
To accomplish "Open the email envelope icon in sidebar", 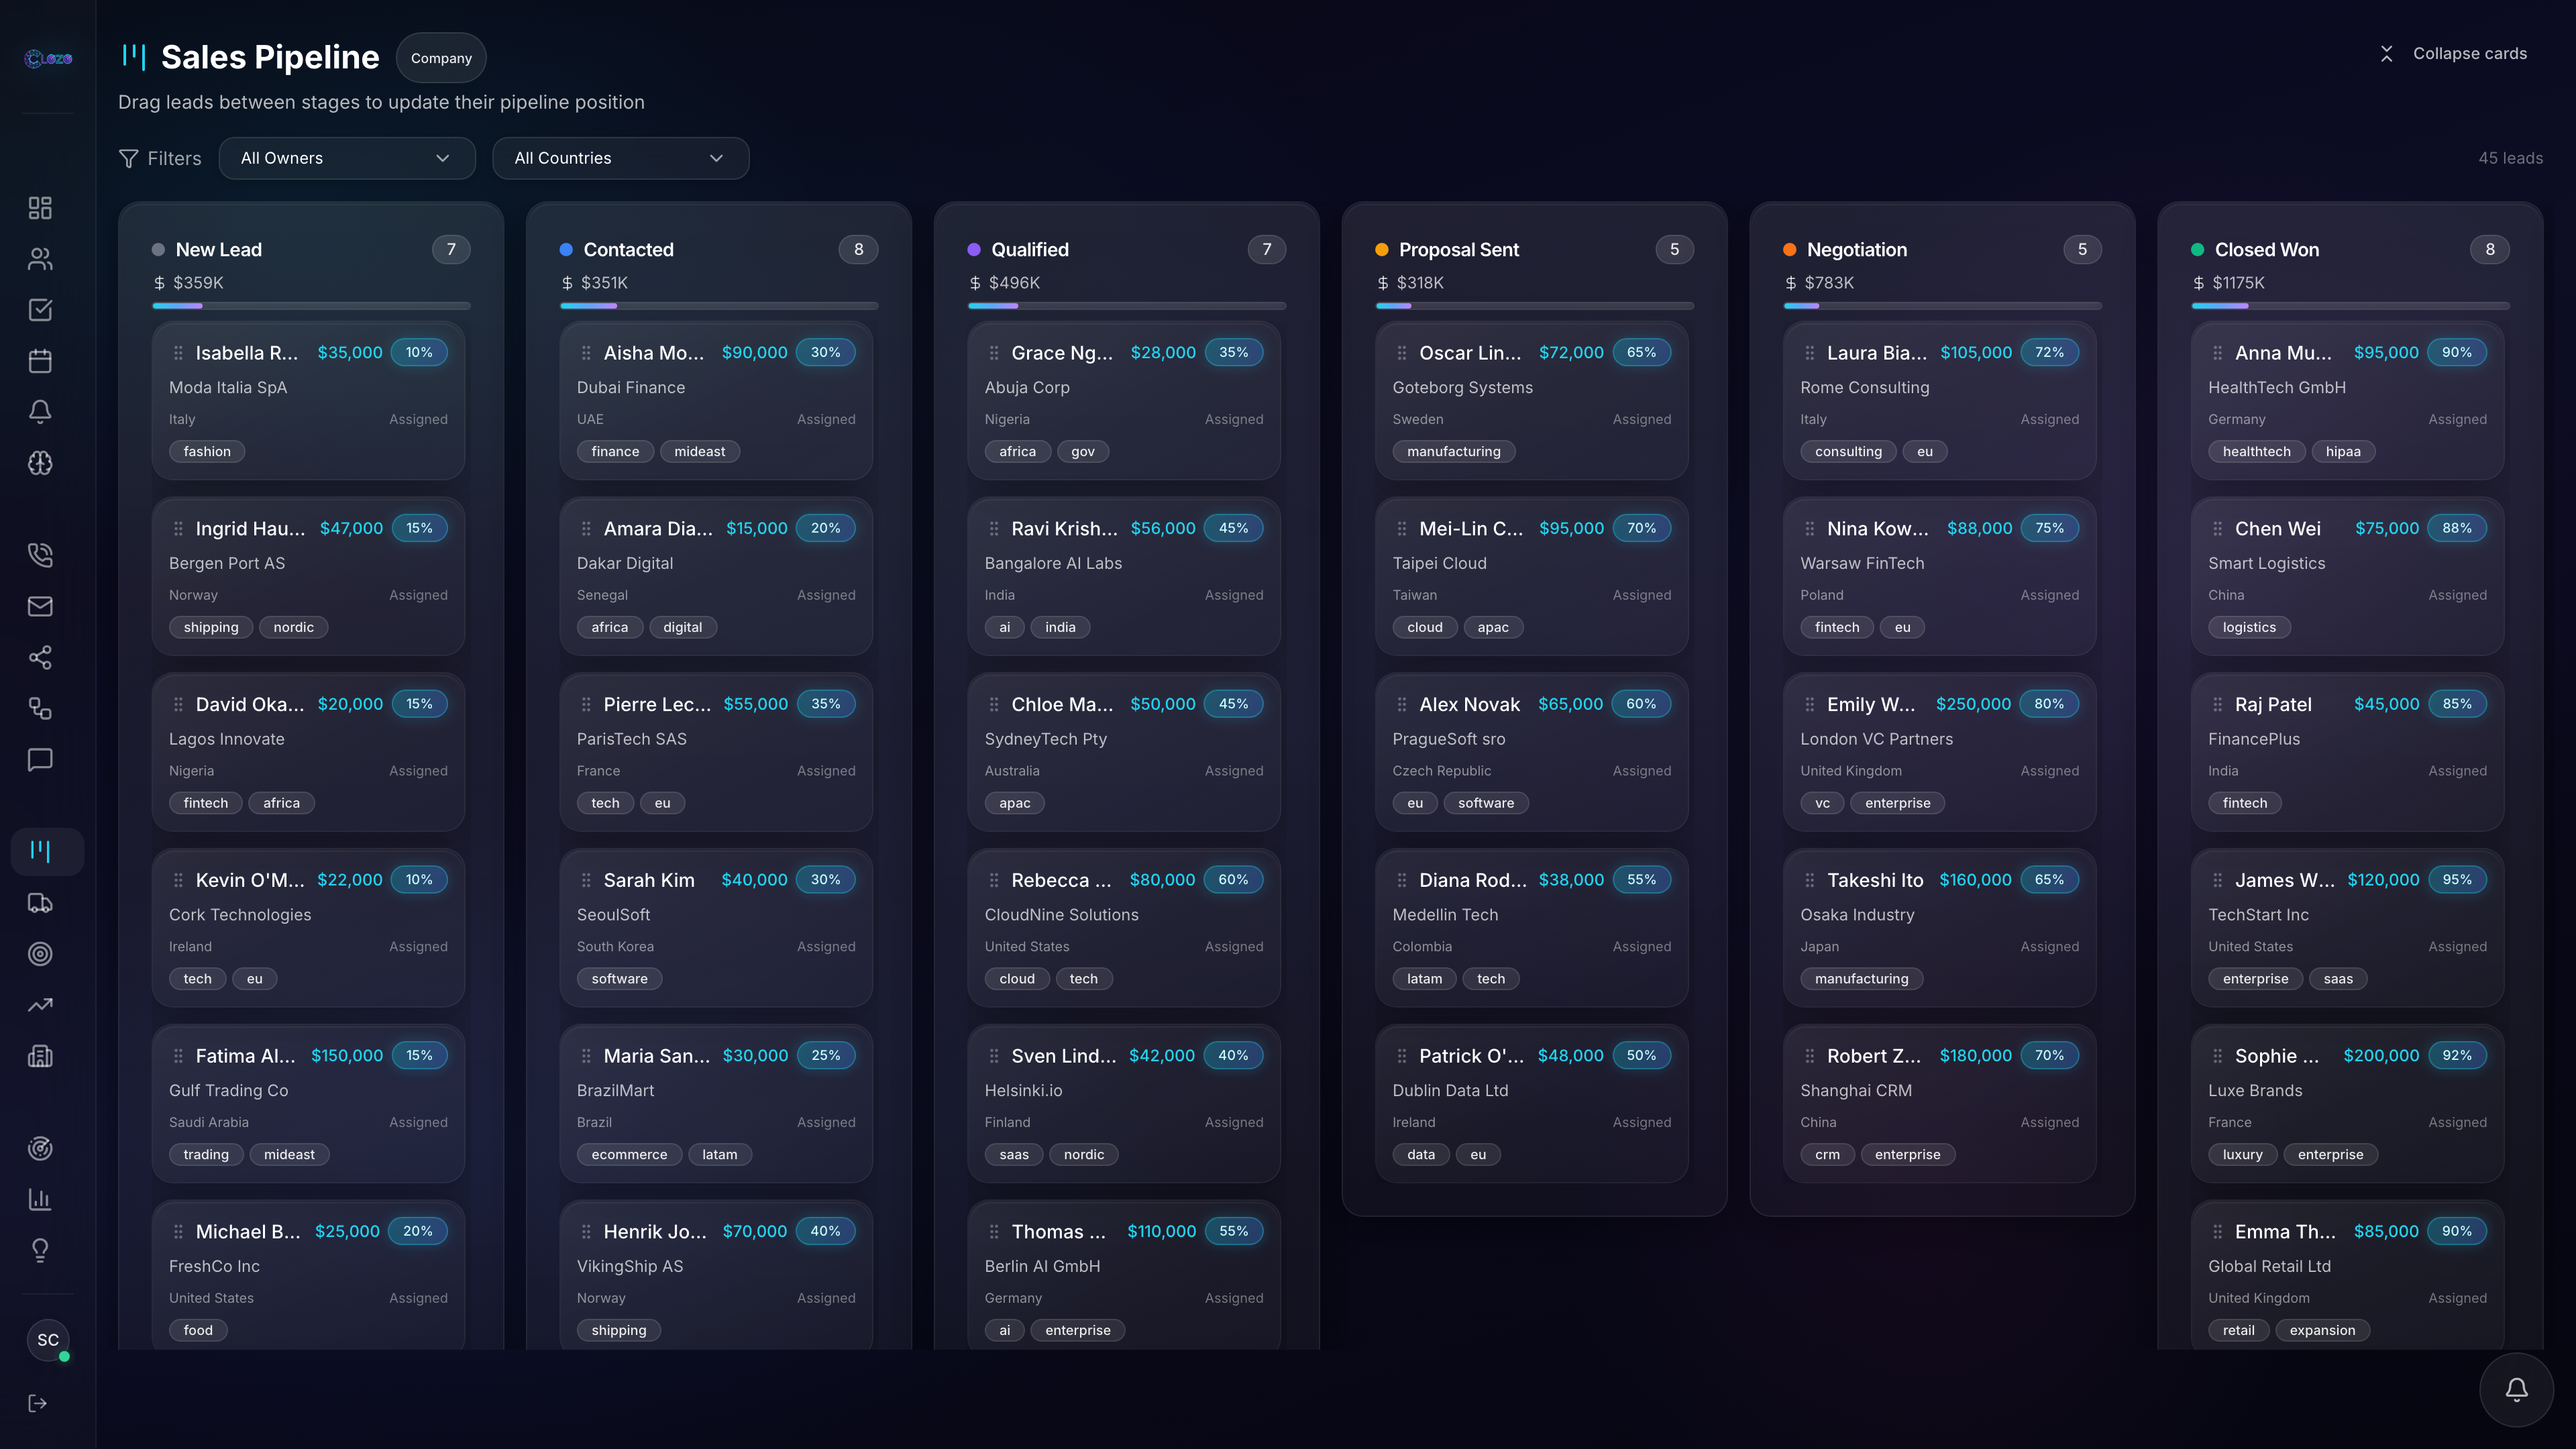I will 40,606.
